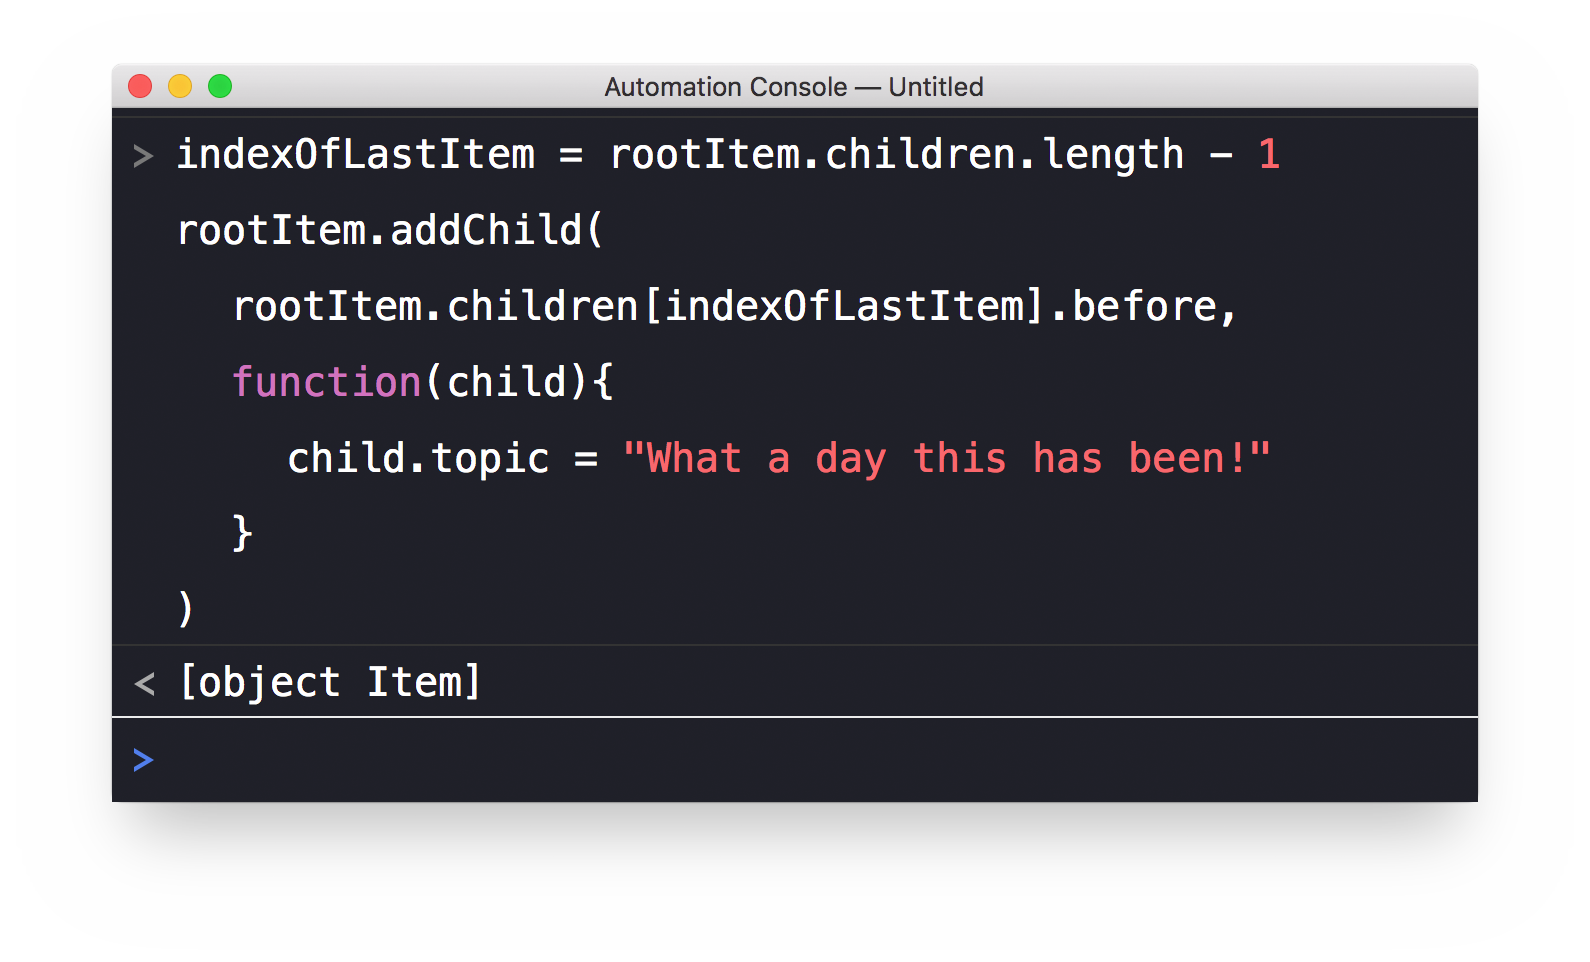Click the red number 1 literal

pos(1269,154)
